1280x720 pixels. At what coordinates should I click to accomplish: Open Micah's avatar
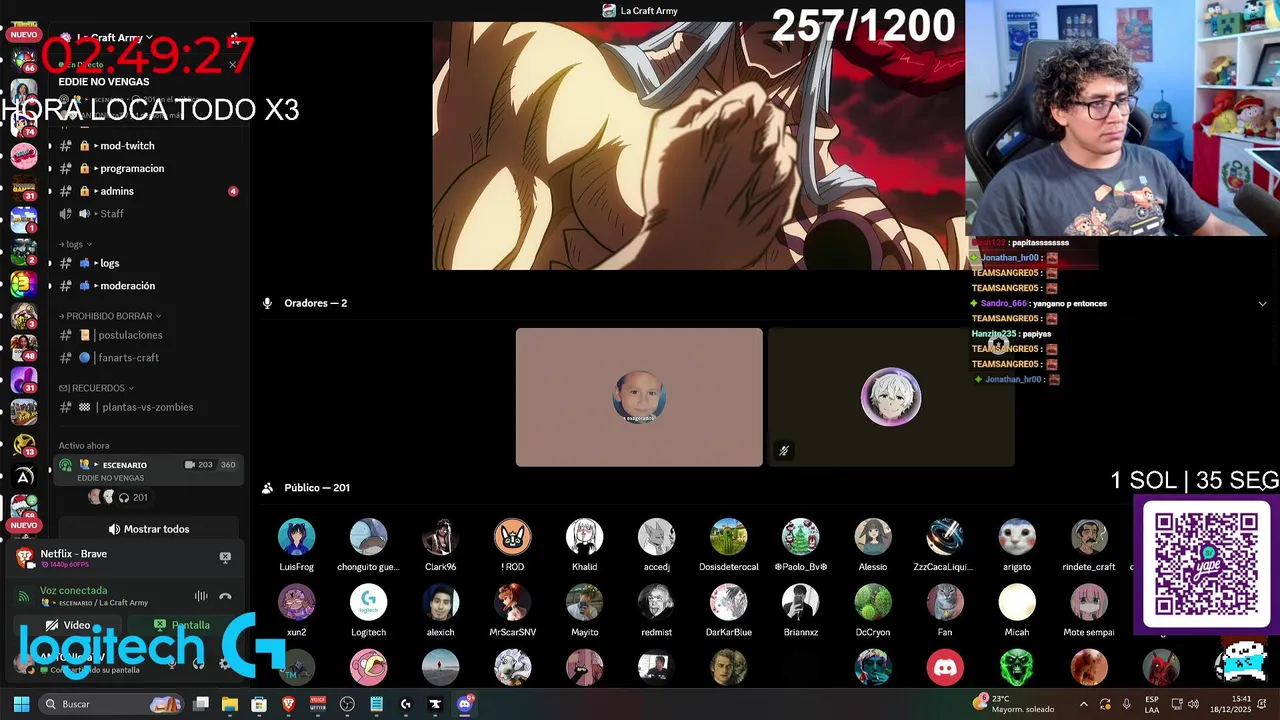pos(1016,603)
